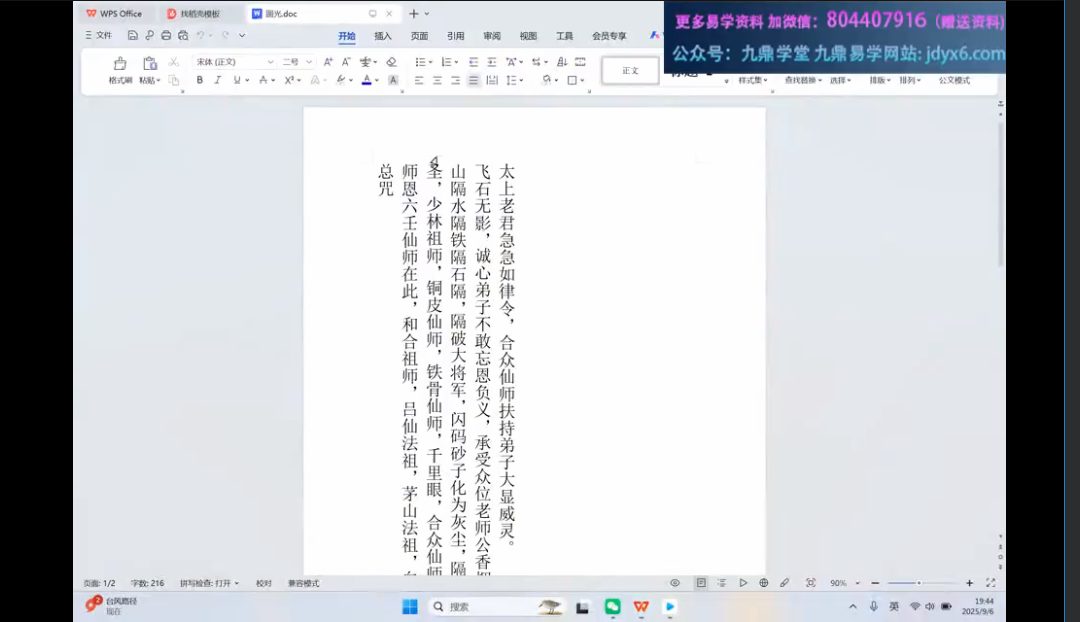
Task: Click the WeChat icon in the taskbar
Action: click(x=612, y=606)
